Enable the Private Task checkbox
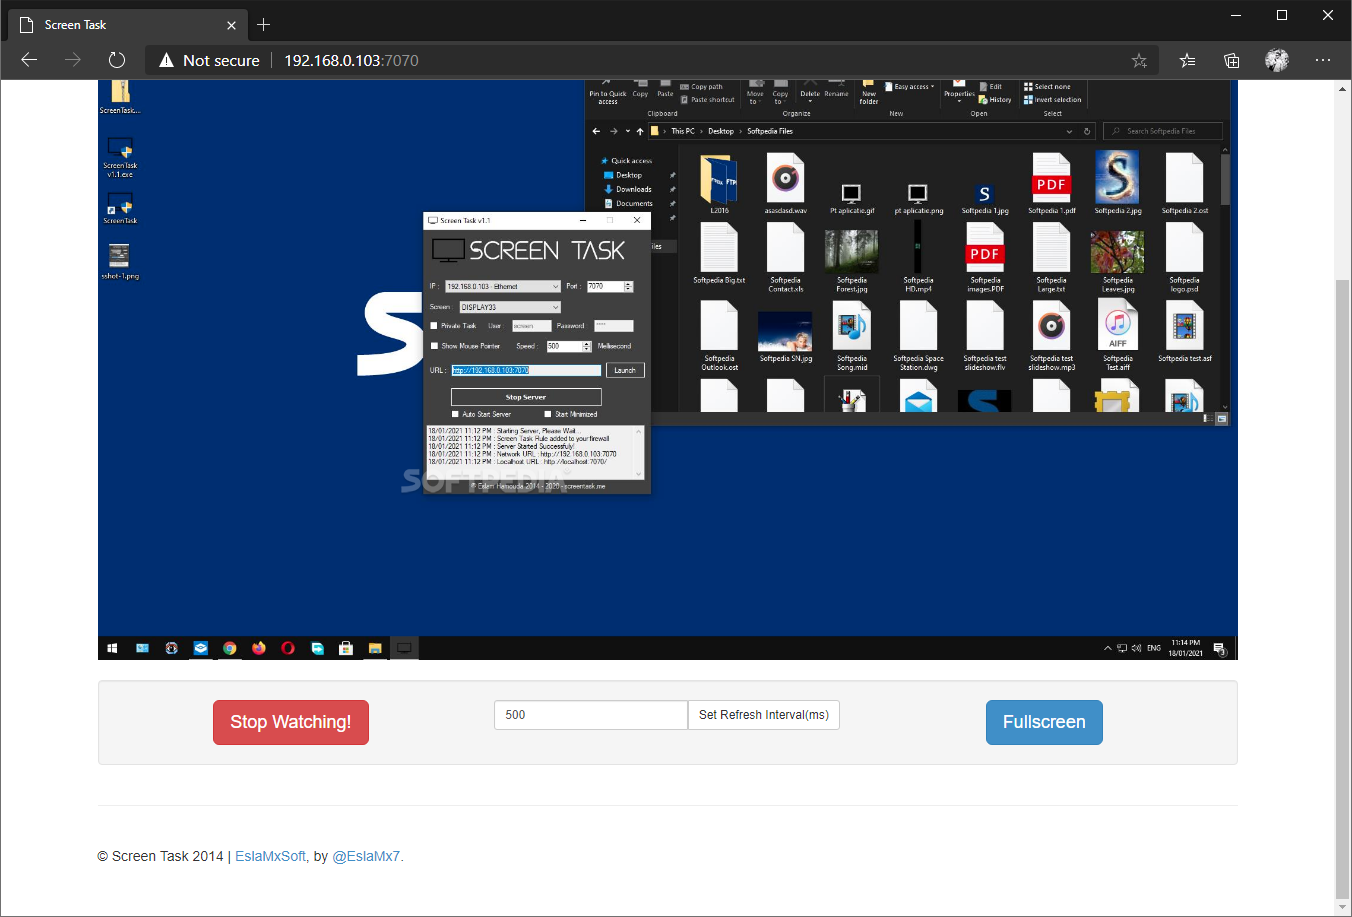 (x=434, y=325)
